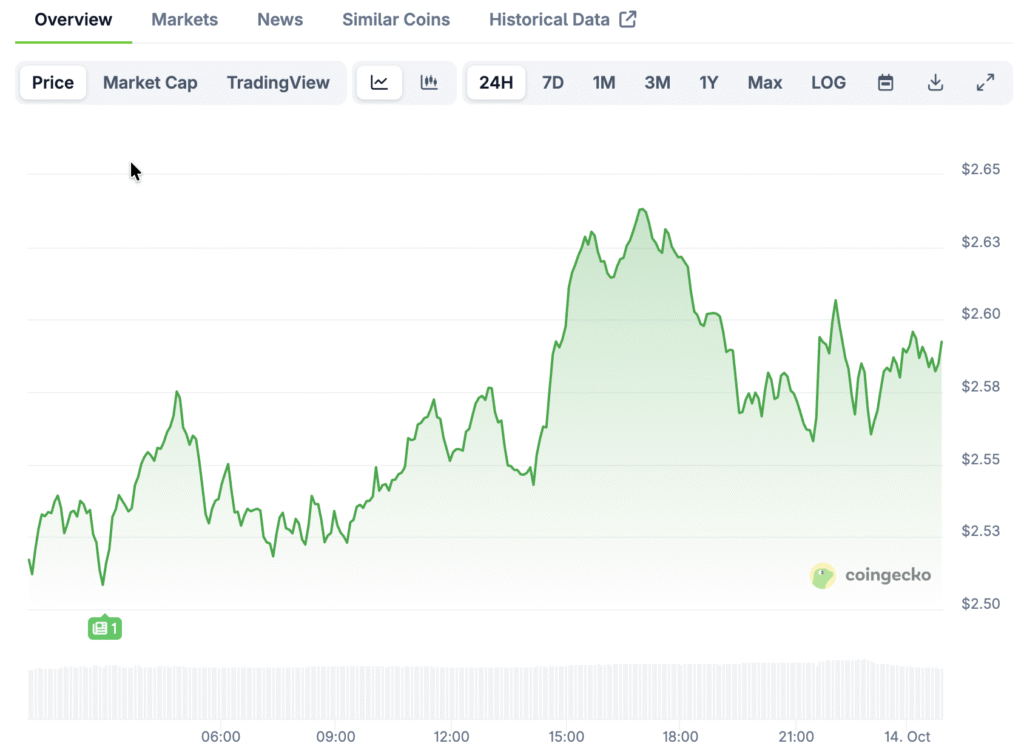Switch to line chart view icon
Viewport: 1024px width, 749px height.
[x=379, y=83]
